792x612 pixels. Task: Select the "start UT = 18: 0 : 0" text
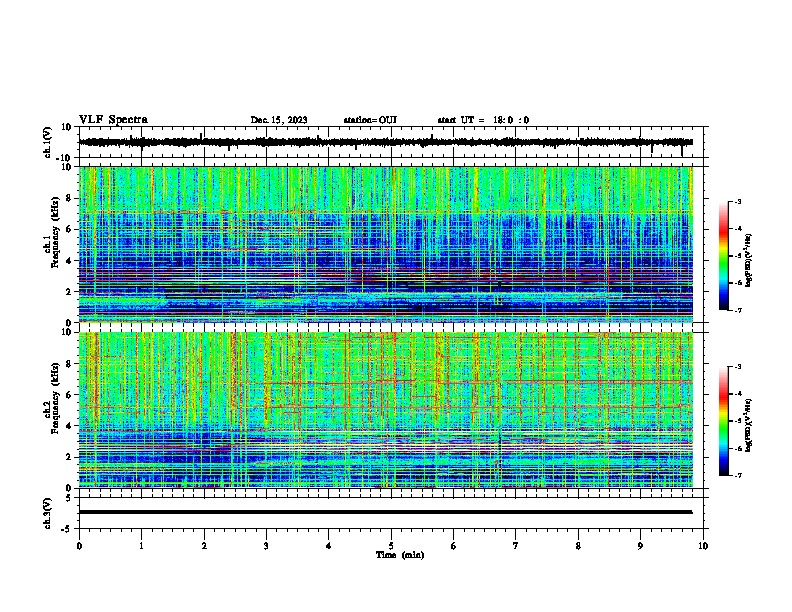pos(483,120)
